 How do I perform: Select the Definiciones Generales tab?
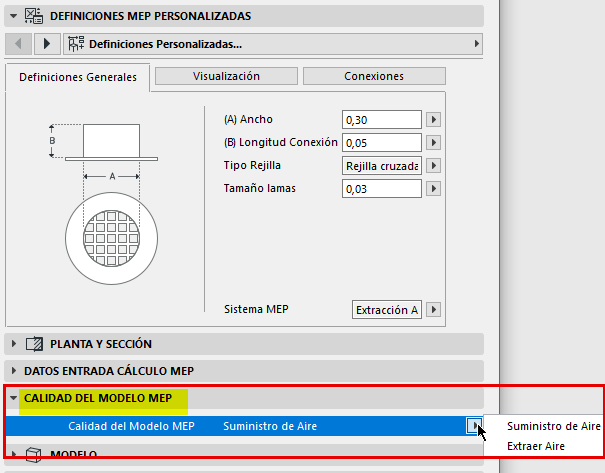78,77
